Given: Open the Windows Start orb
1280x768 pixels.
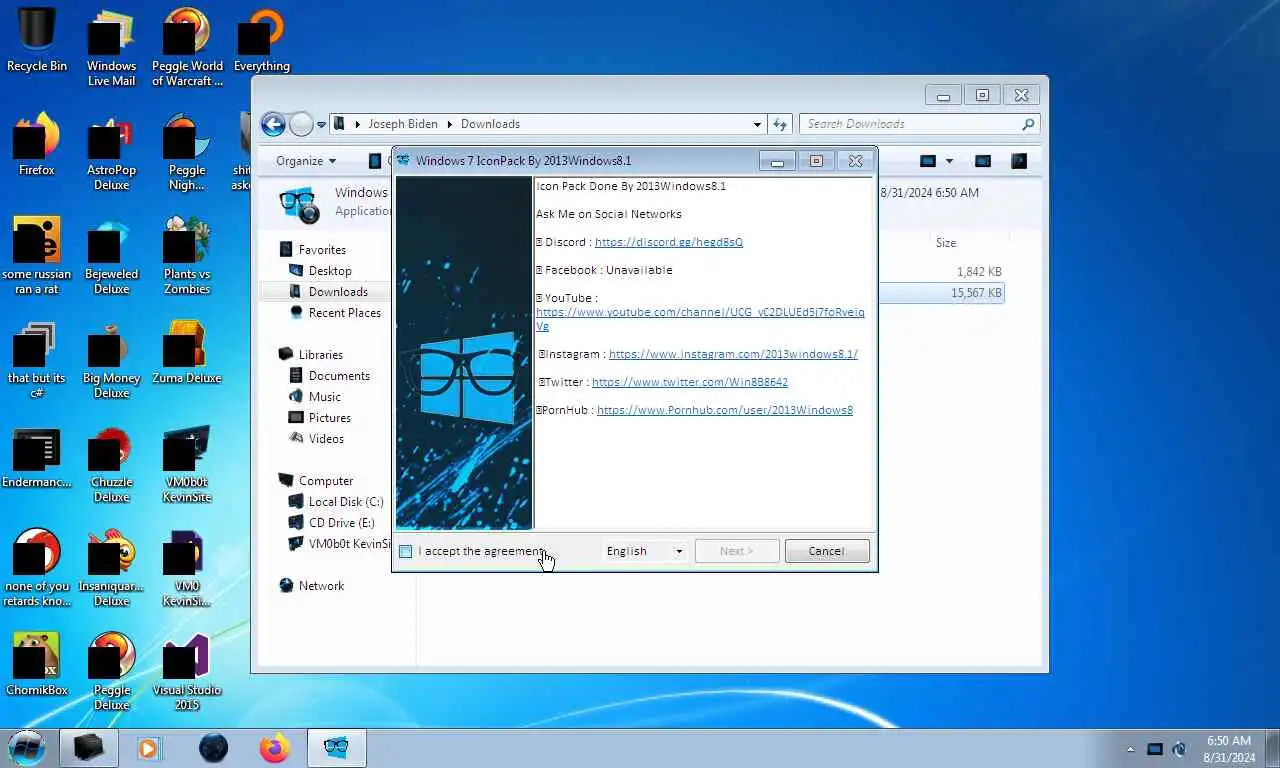Looking at the screenshot, I should click(x=27, y=747).
